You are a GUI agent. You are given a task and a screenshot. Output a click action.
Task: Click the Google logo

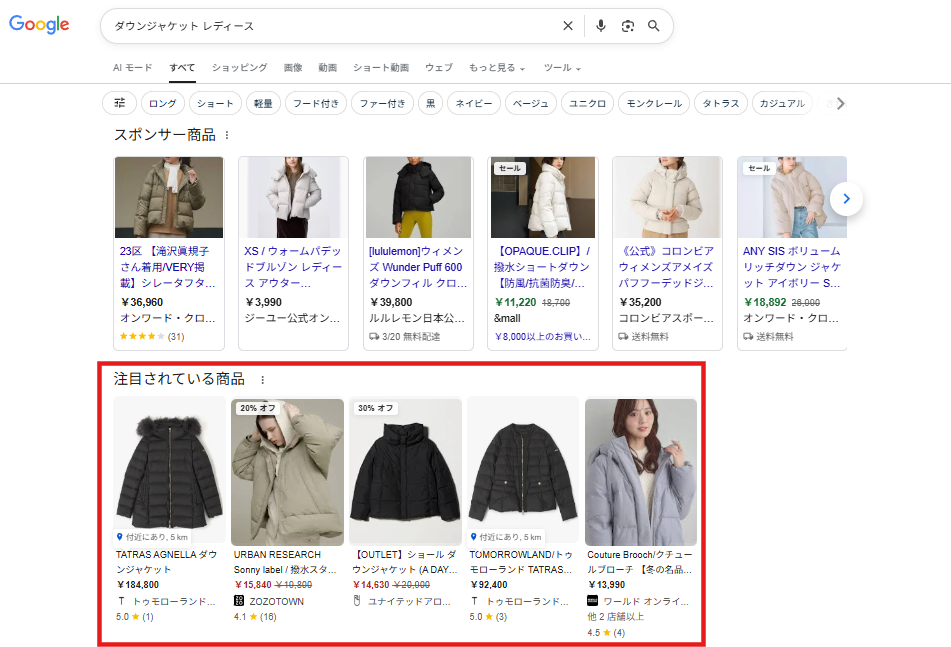[38, 24]
